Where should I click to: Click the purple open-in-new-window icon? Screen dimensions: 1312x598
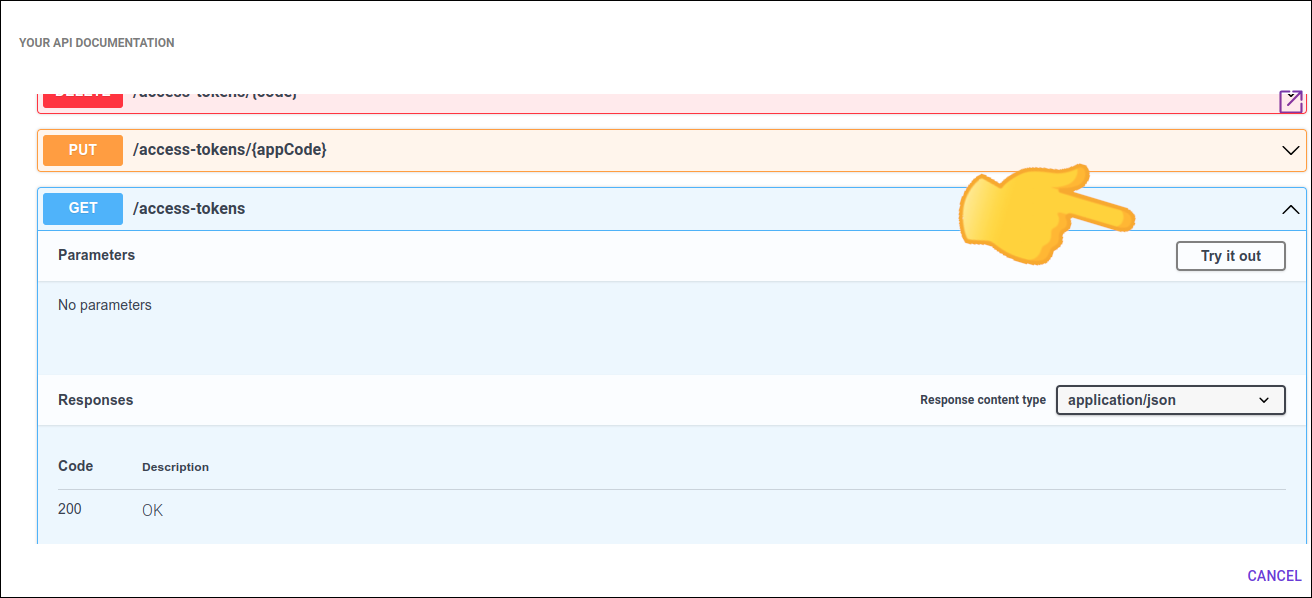click(1291, 101)
